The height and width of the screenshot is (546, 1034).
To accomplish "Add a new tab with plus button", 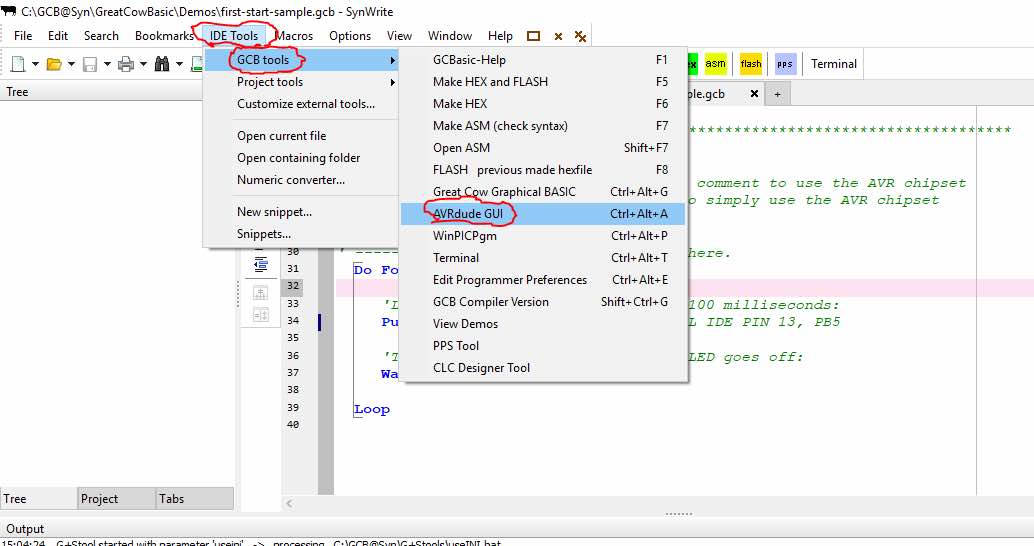I will [x=777, y=94].
